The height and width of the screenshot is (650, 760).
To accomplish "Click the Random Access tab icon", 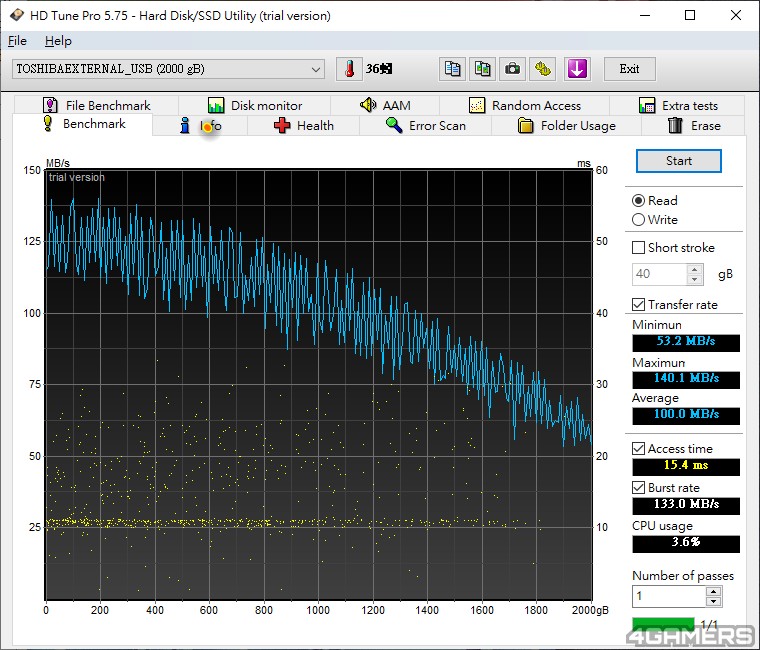I will pos(477,105).
